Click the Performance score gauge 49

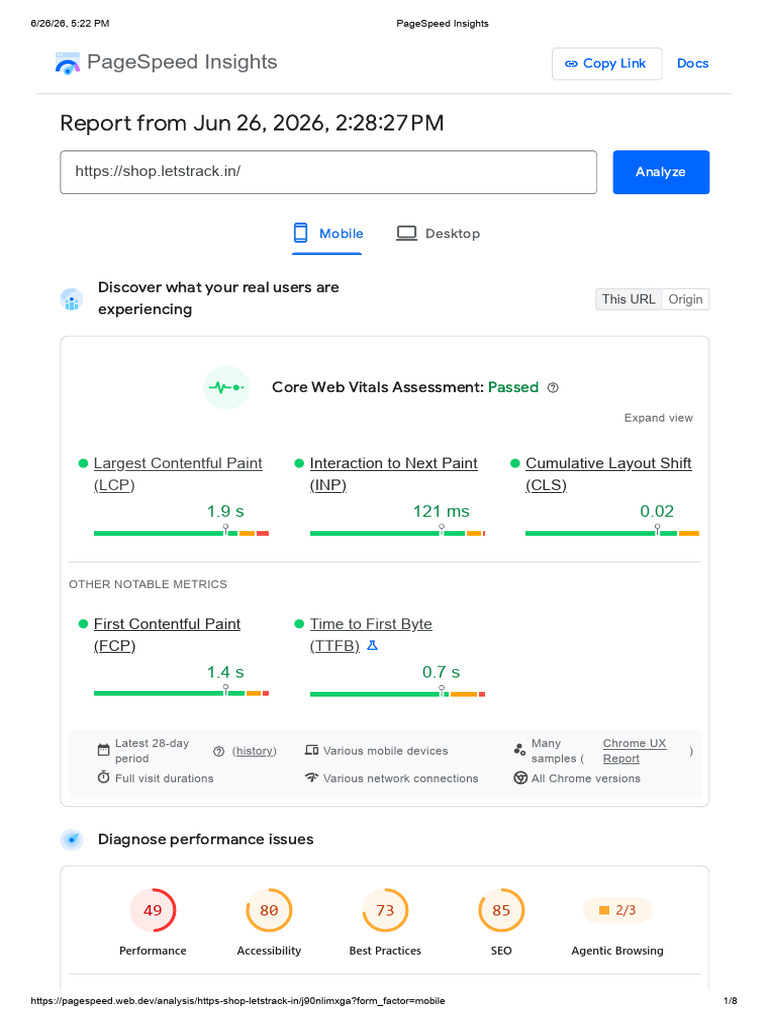[x=153, y=910]
